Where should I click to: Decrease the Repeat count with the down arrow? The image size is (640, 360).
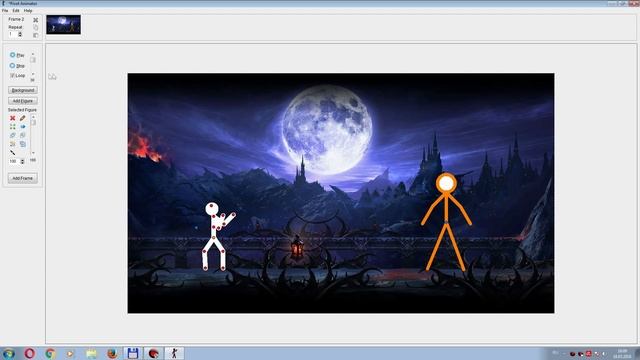(20, 36)
